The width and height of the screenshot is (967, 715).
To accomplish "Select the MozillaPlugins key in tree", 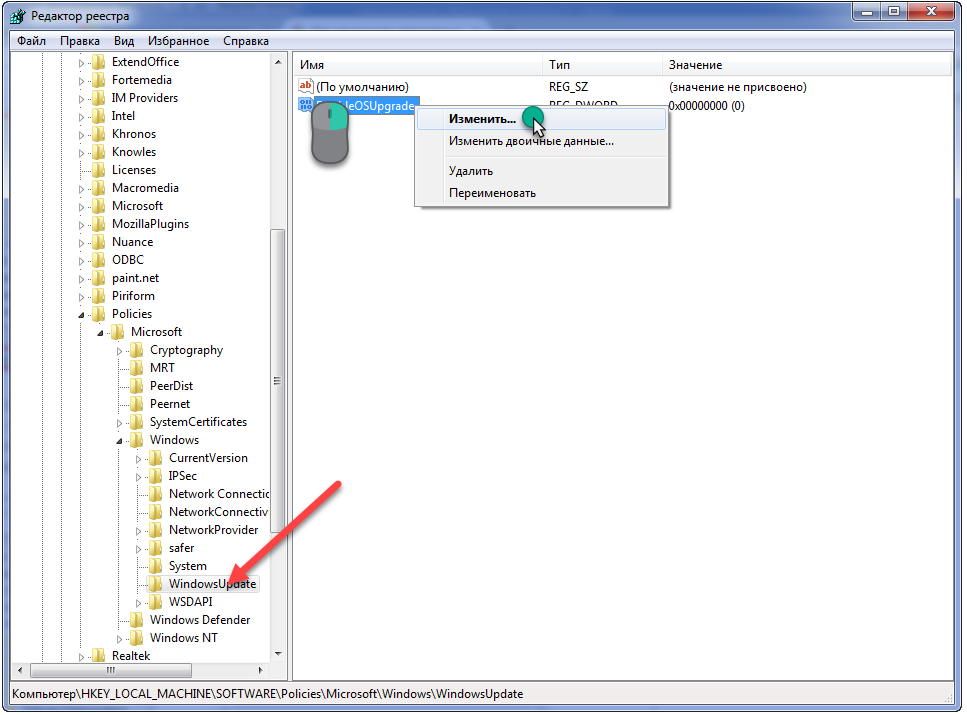I will 150,224.
